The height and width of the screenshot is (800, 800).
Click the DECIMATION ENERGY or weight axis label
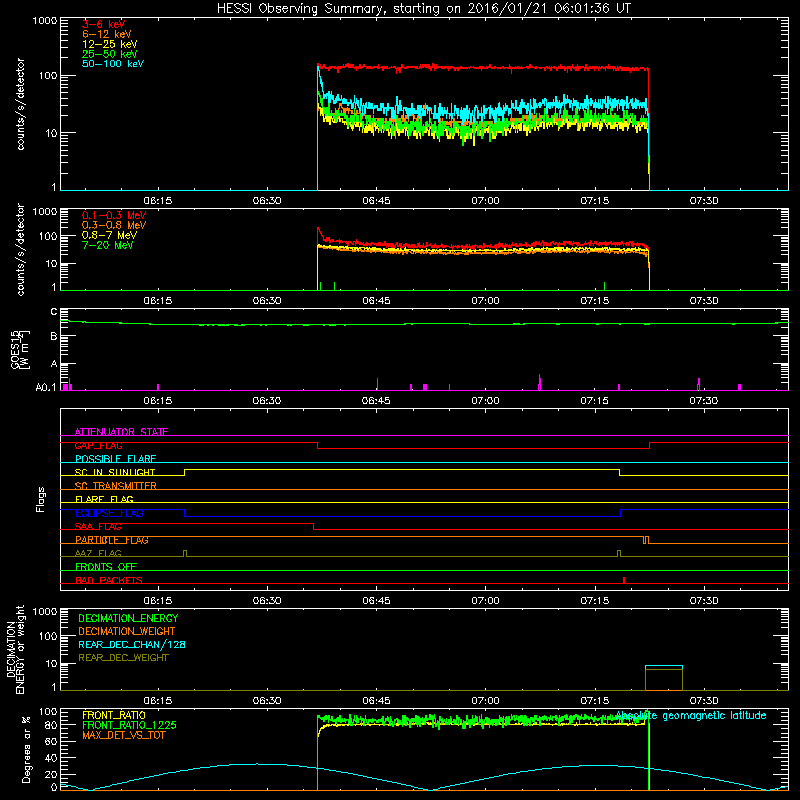click(x=15, y=650)
